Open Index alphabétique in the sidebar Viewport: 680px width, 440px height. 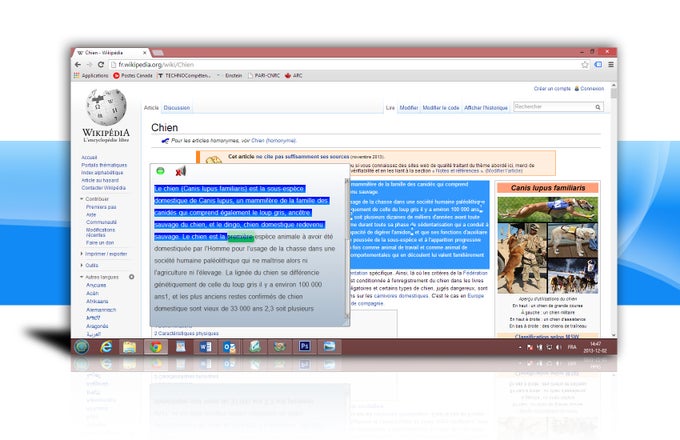tap(102, 173)
